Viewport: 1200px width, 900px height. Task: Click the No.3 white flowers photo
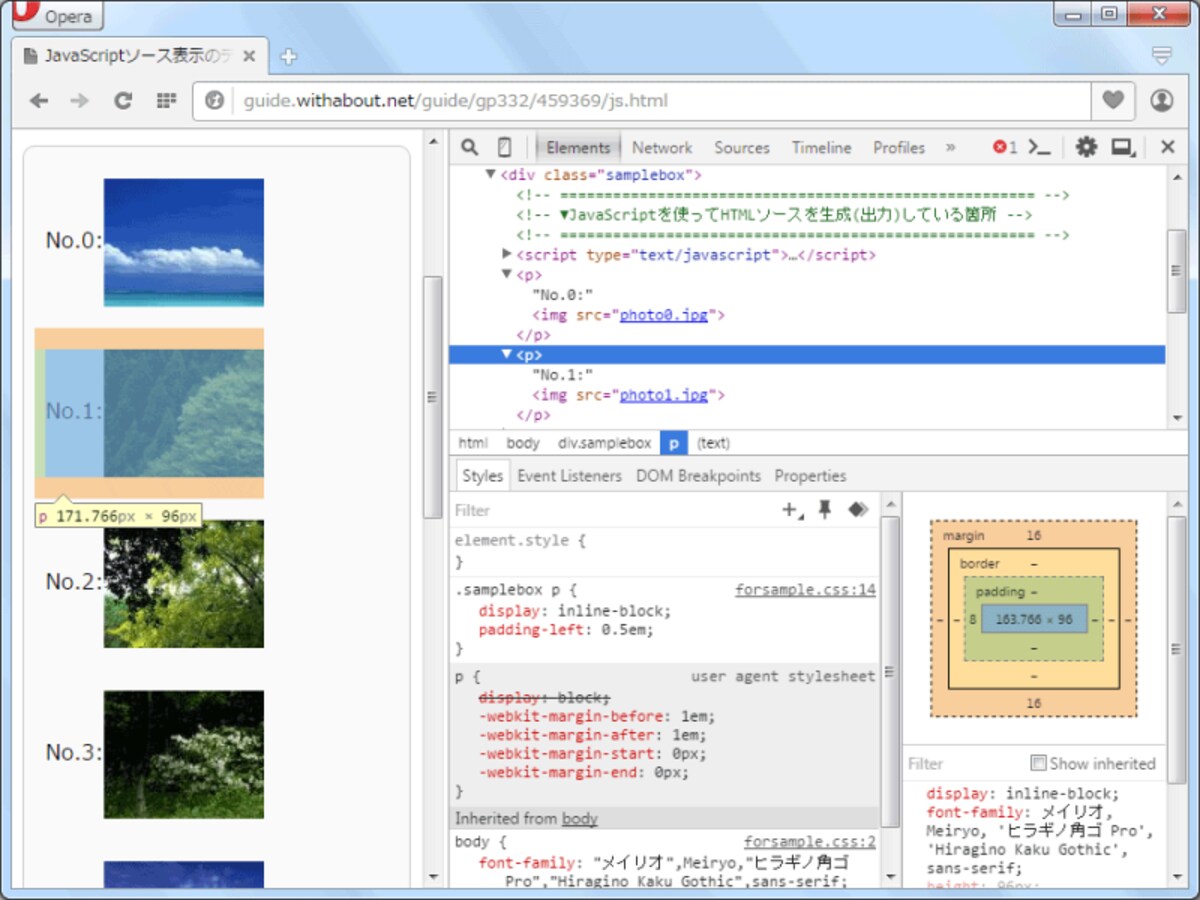point(184,754)
